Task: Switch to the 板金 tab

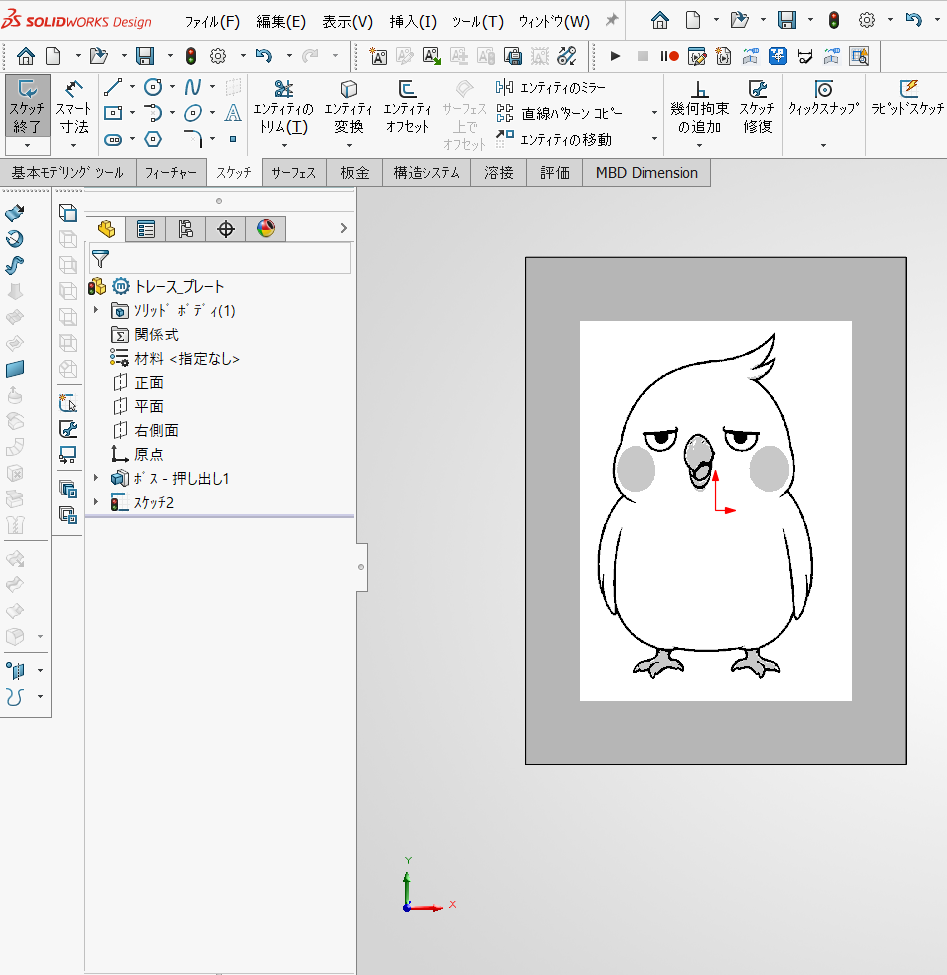Action: [355, 172]
